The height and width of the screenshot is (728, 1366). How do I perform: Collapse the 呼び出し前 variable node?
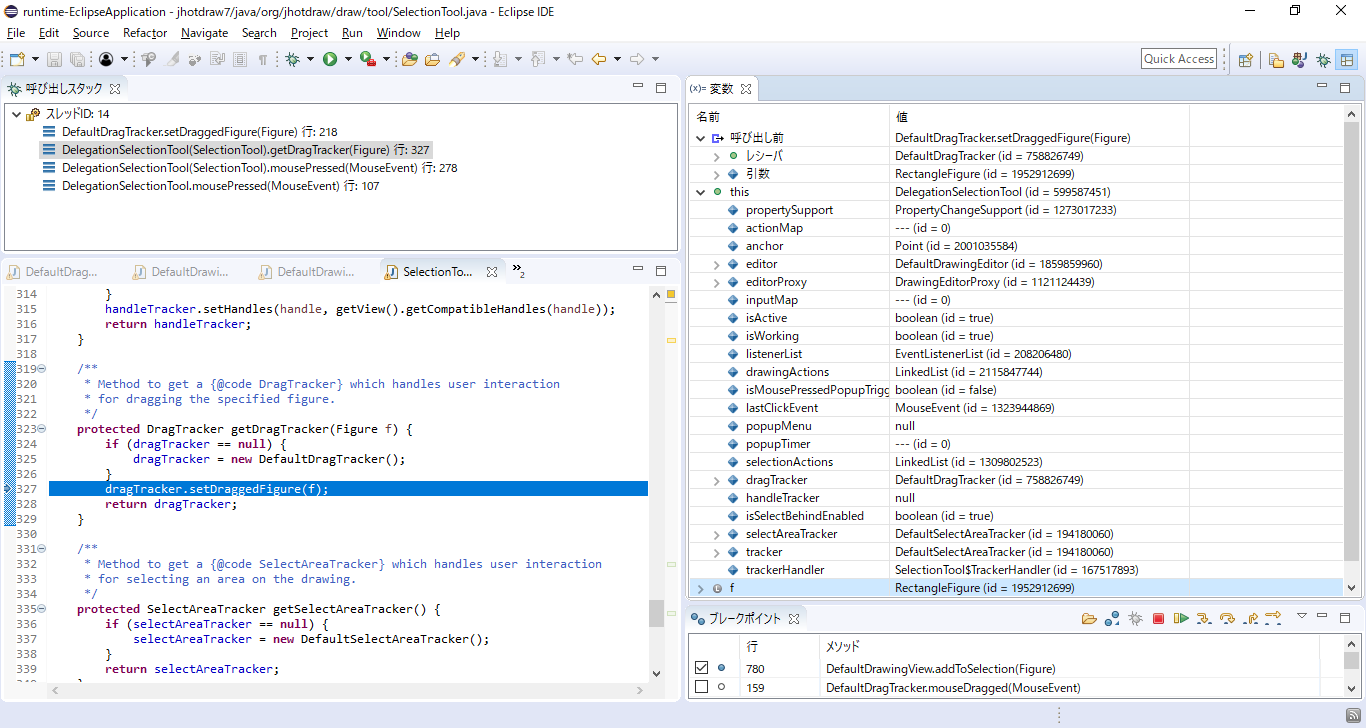click(701, 138)
